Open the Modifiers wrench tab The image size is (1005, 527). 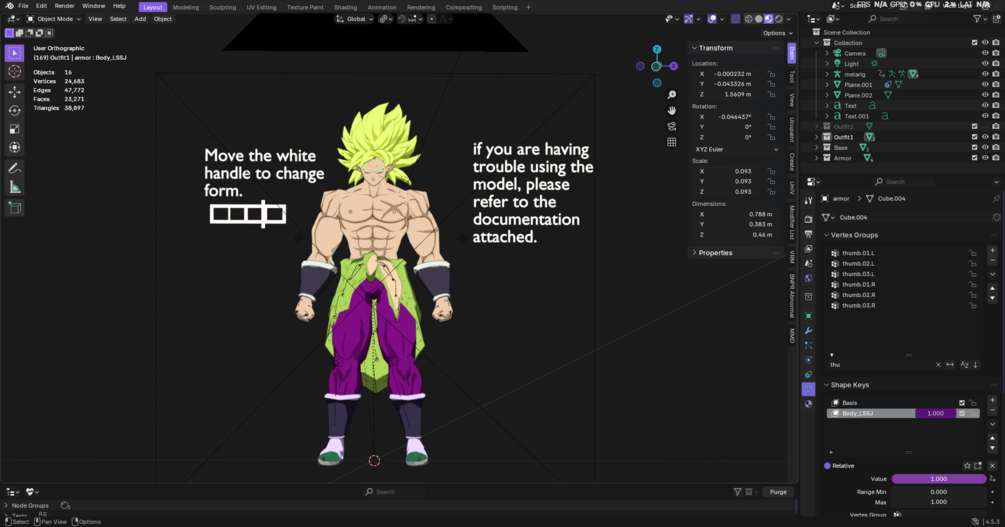coord(808,330)
